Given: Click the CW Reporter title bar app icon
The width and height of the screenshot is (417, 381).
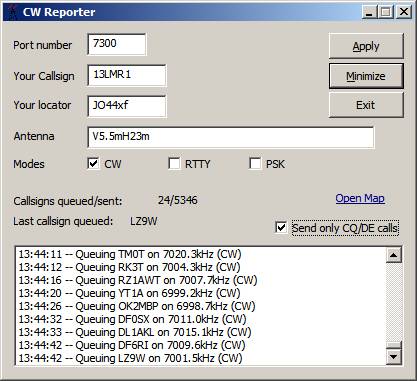Looking at the screenshot, I should coord(13,12).
